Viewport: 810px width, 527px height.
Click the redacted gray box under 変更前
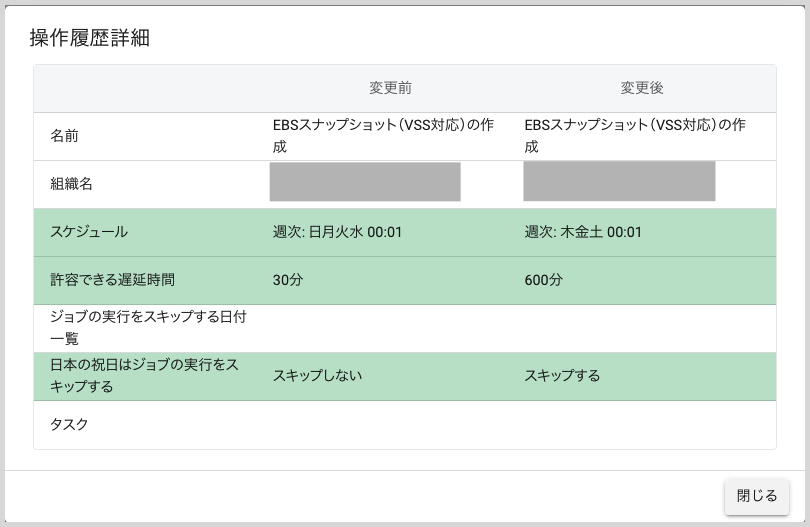pos(365,182)
